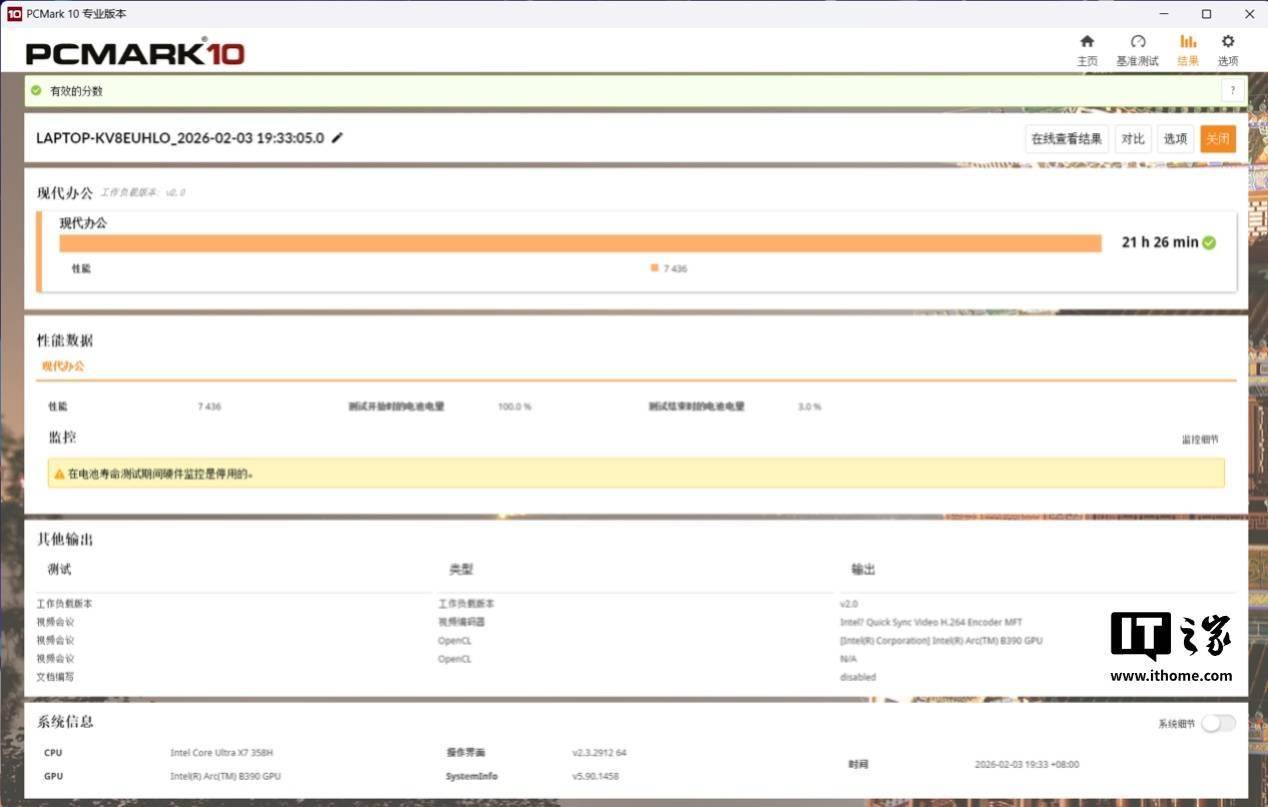The height and width of the screenshot is (807, 1268).
Task: Select the 结果 results chart icon
Action: tap(1187, 42)
